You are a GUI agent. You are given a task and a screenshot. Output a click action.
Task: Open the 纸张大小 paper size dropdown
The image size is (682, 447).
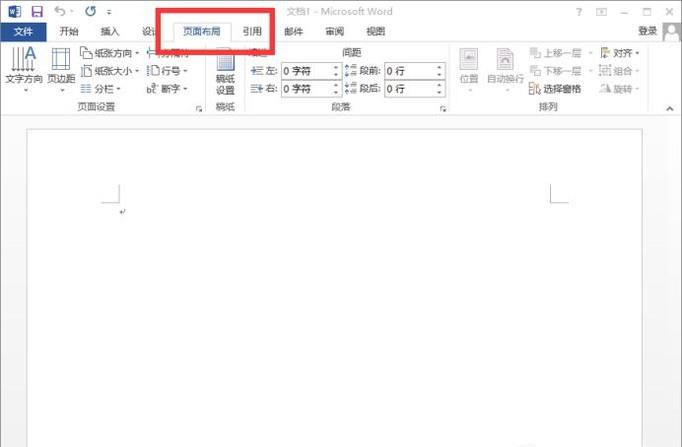[110, 71]
